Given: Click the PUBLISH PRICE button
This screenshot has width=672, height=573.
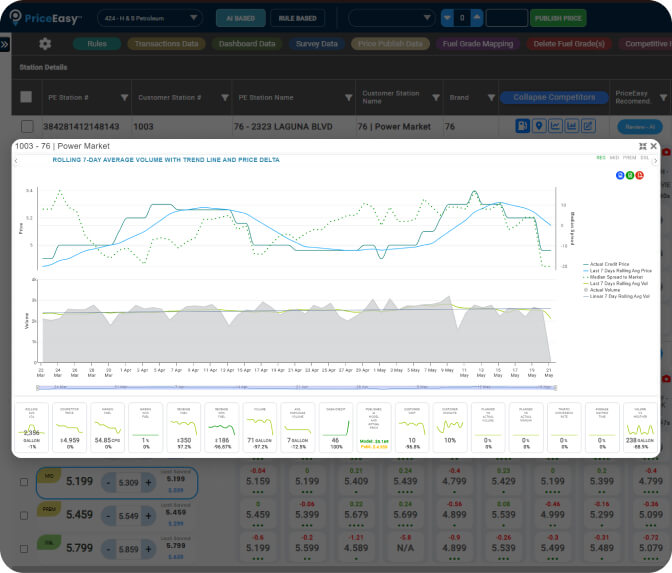Looking at the screenshot, I should coord(558,18).
